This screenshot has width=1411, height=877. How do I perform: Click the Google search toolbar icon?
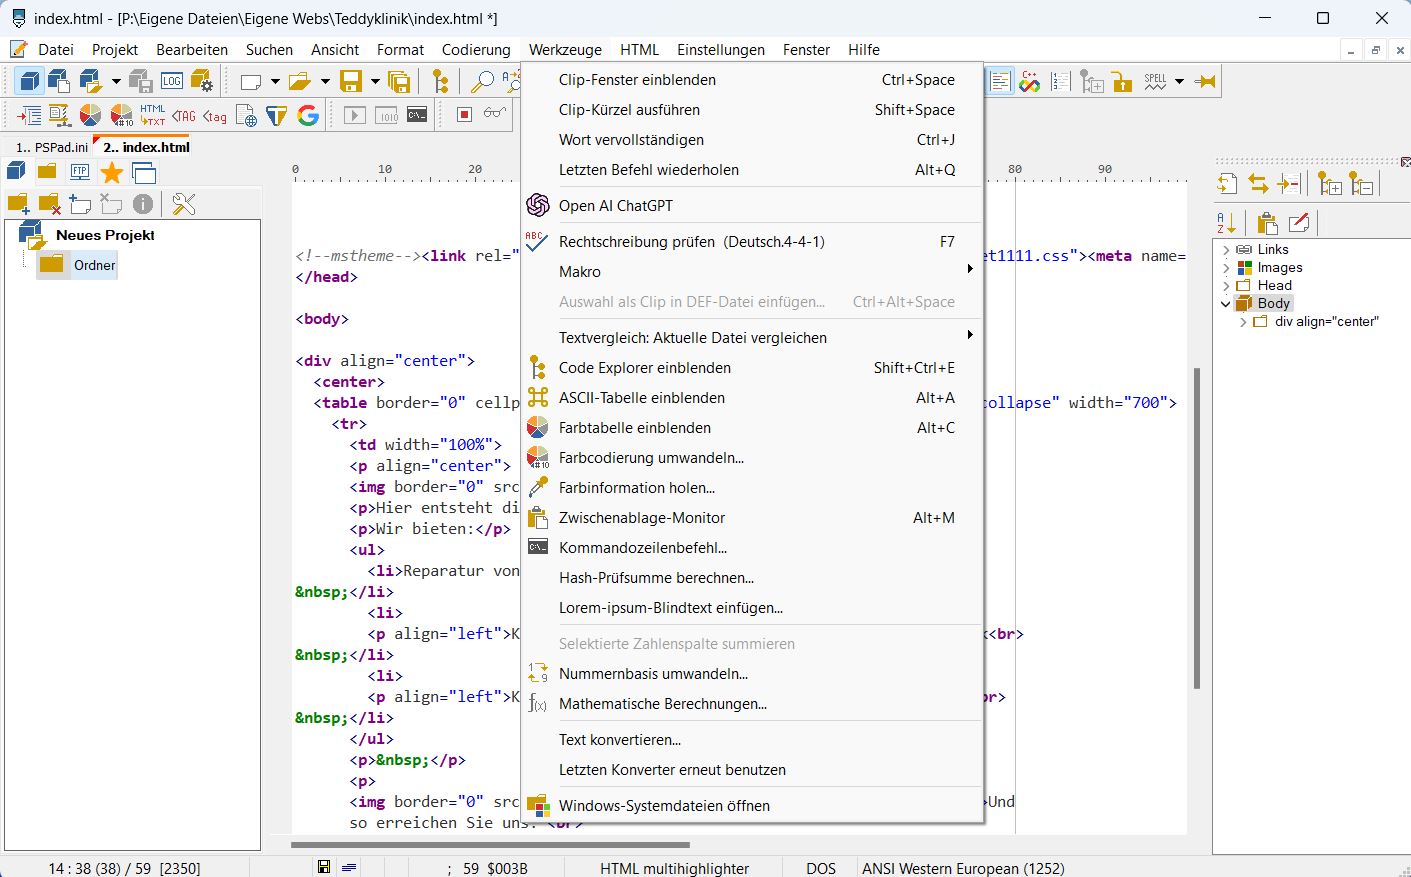coord(308,115)
